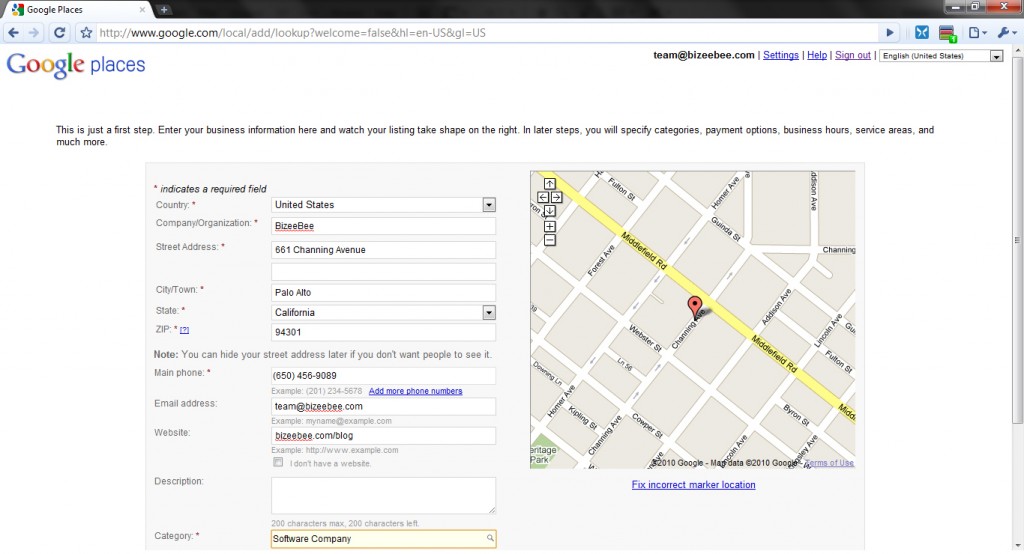The image size is (1024, 554).
Task: Pan the map right with the arrow
Action: click(x=556, y=197)
